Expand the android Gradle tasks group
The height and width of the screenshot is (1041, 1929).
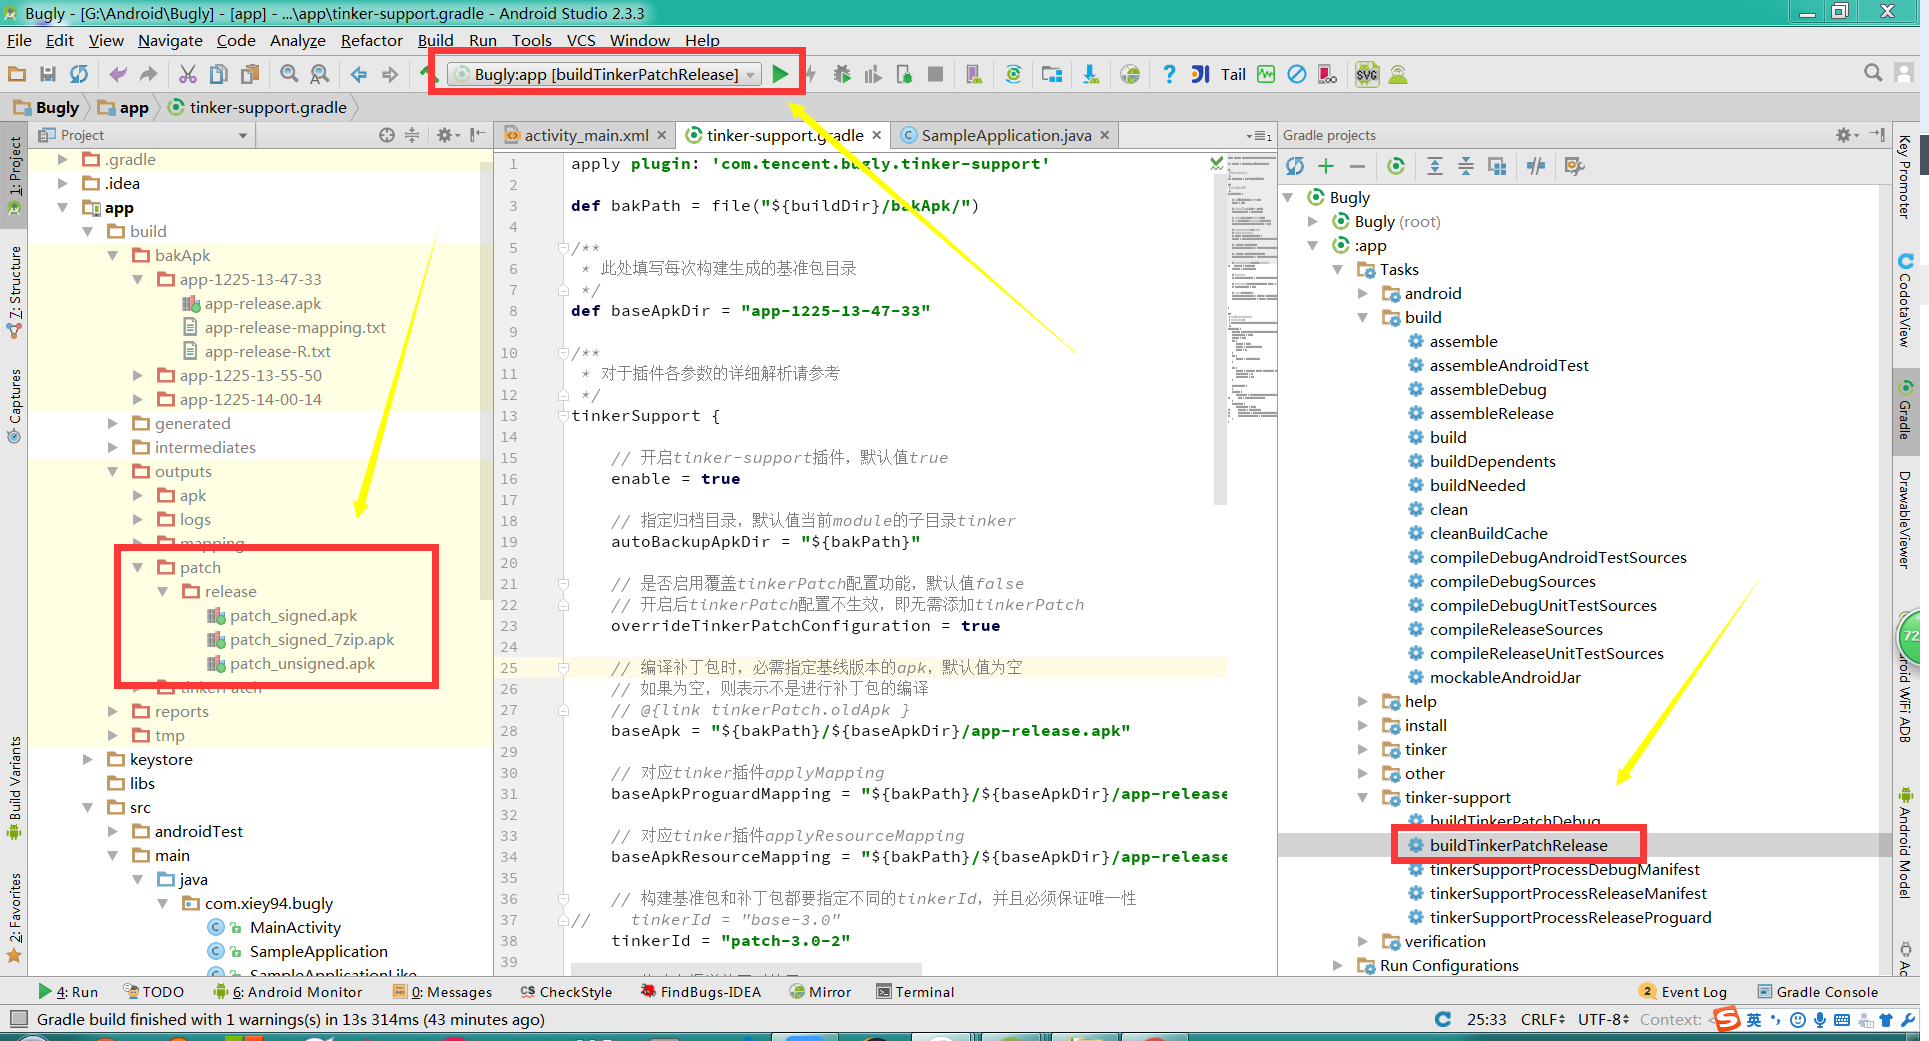tap(1362, 294)
